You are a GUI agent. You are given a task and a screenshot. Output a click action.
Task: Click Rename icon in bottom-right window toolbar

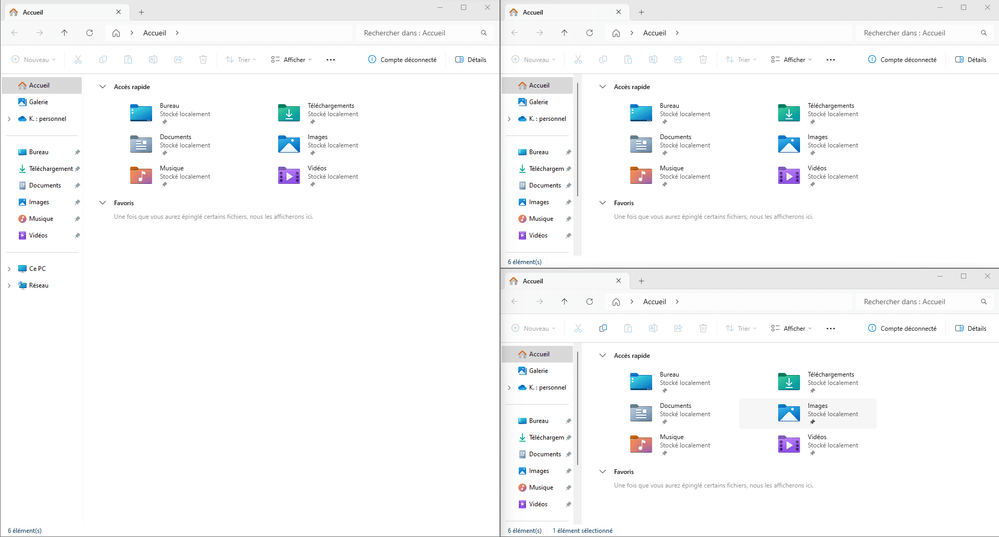[x=653, y=328]
